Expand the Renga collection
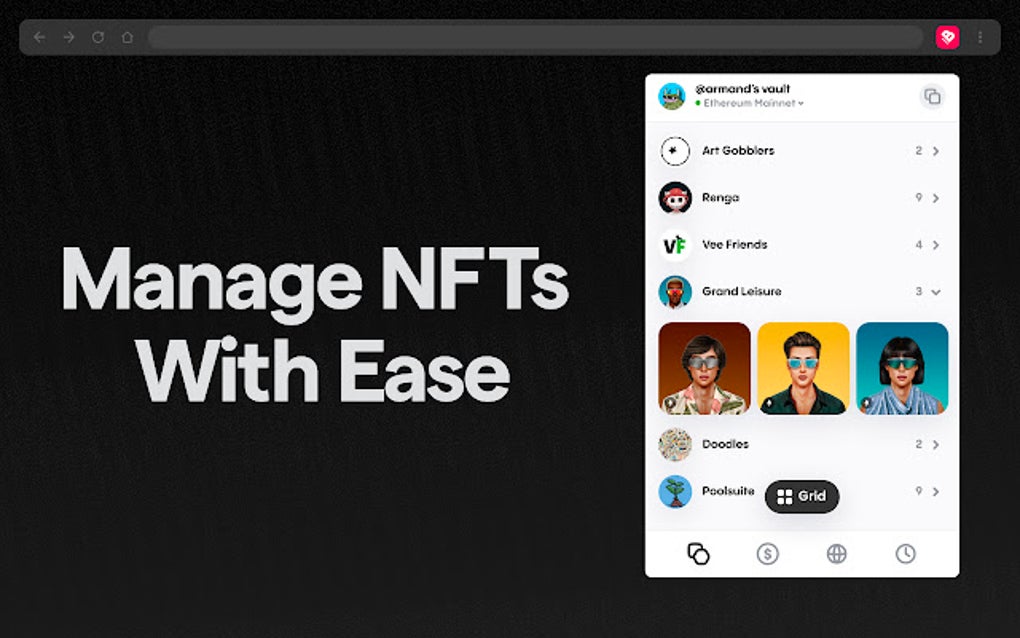This screenshot has width=1020, height=638. 935,198
